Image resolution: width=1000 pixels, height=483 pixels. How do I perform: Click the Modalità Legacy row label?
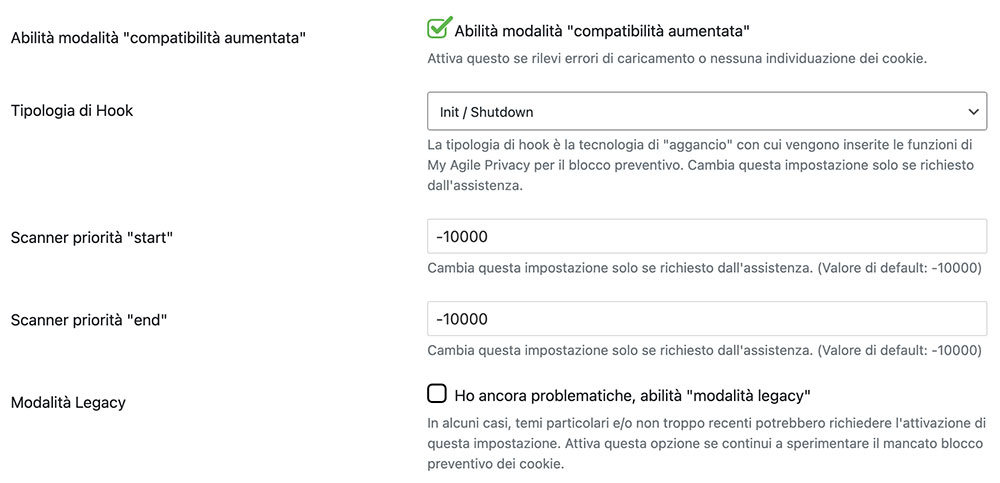click(68, 403)
